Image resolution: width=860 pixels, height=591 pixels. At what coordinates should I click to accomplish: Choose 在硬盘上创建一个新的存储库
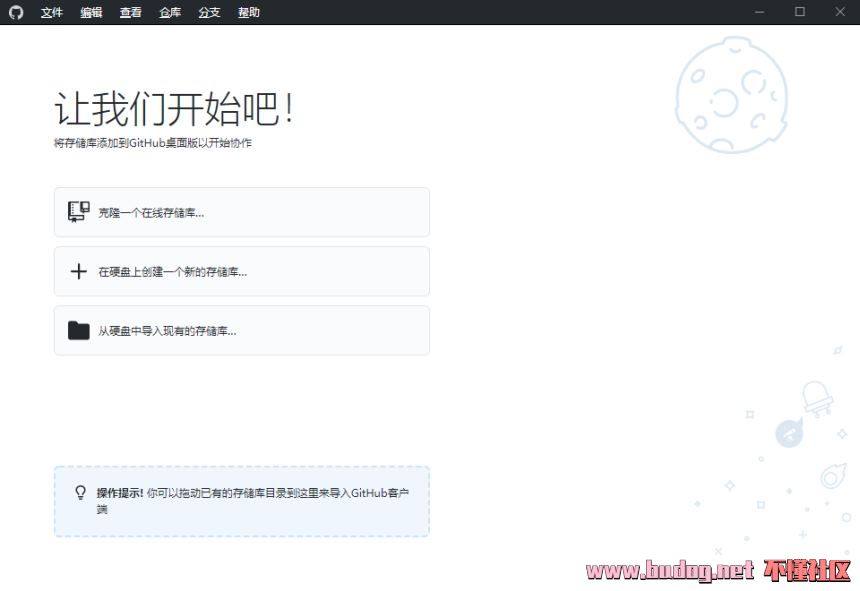point(172,272)
